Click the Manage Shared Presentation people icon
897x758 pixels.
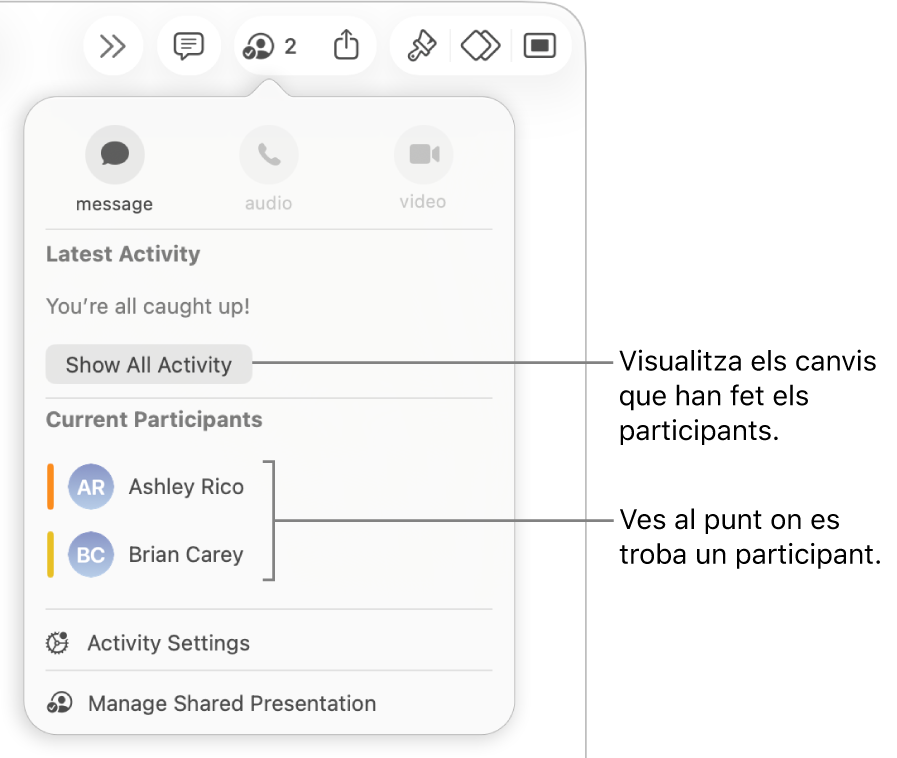point(58,703)
